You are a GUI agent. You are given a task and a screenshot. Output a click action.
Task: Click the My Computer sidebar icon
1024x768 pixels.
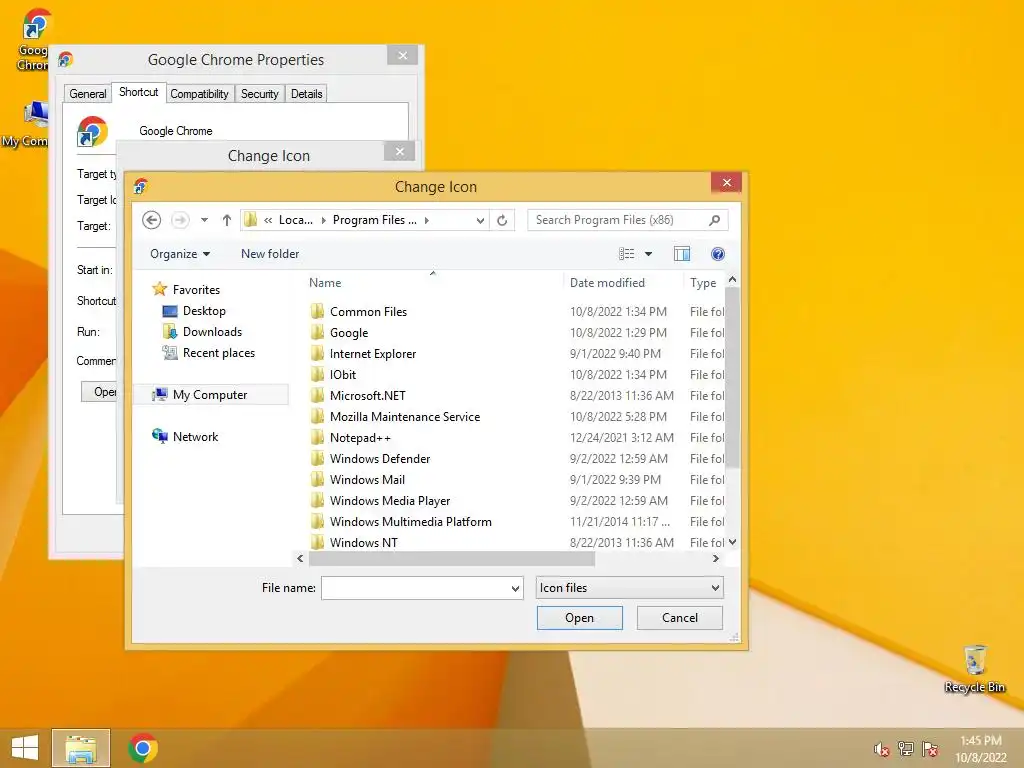coord(159,394)
